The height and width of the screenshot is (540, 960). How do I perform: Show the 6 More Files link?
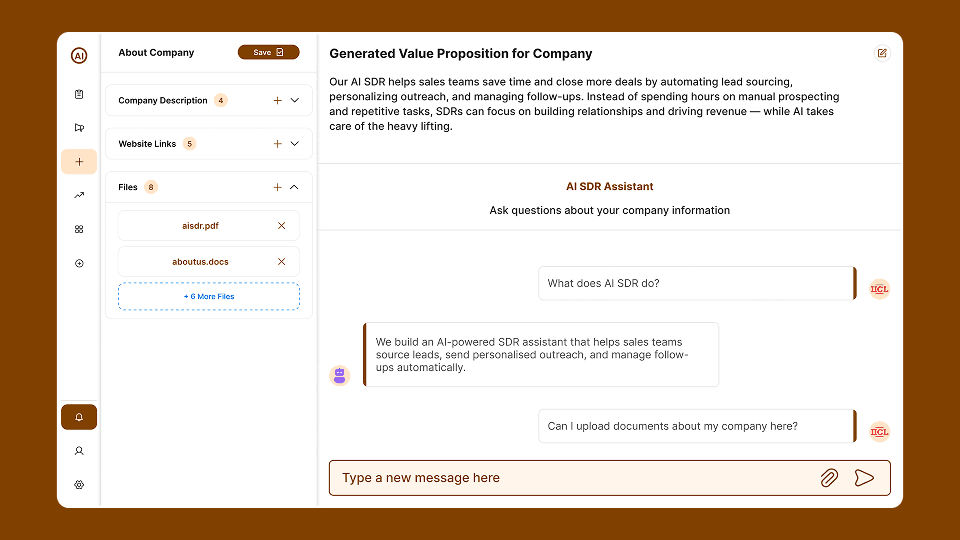208,297
